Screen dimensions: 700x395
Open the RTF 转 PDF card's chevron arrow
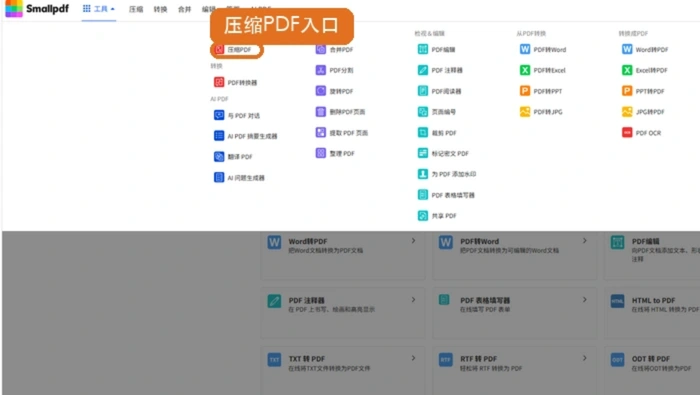pyautogui.click(x=584, y=358)
